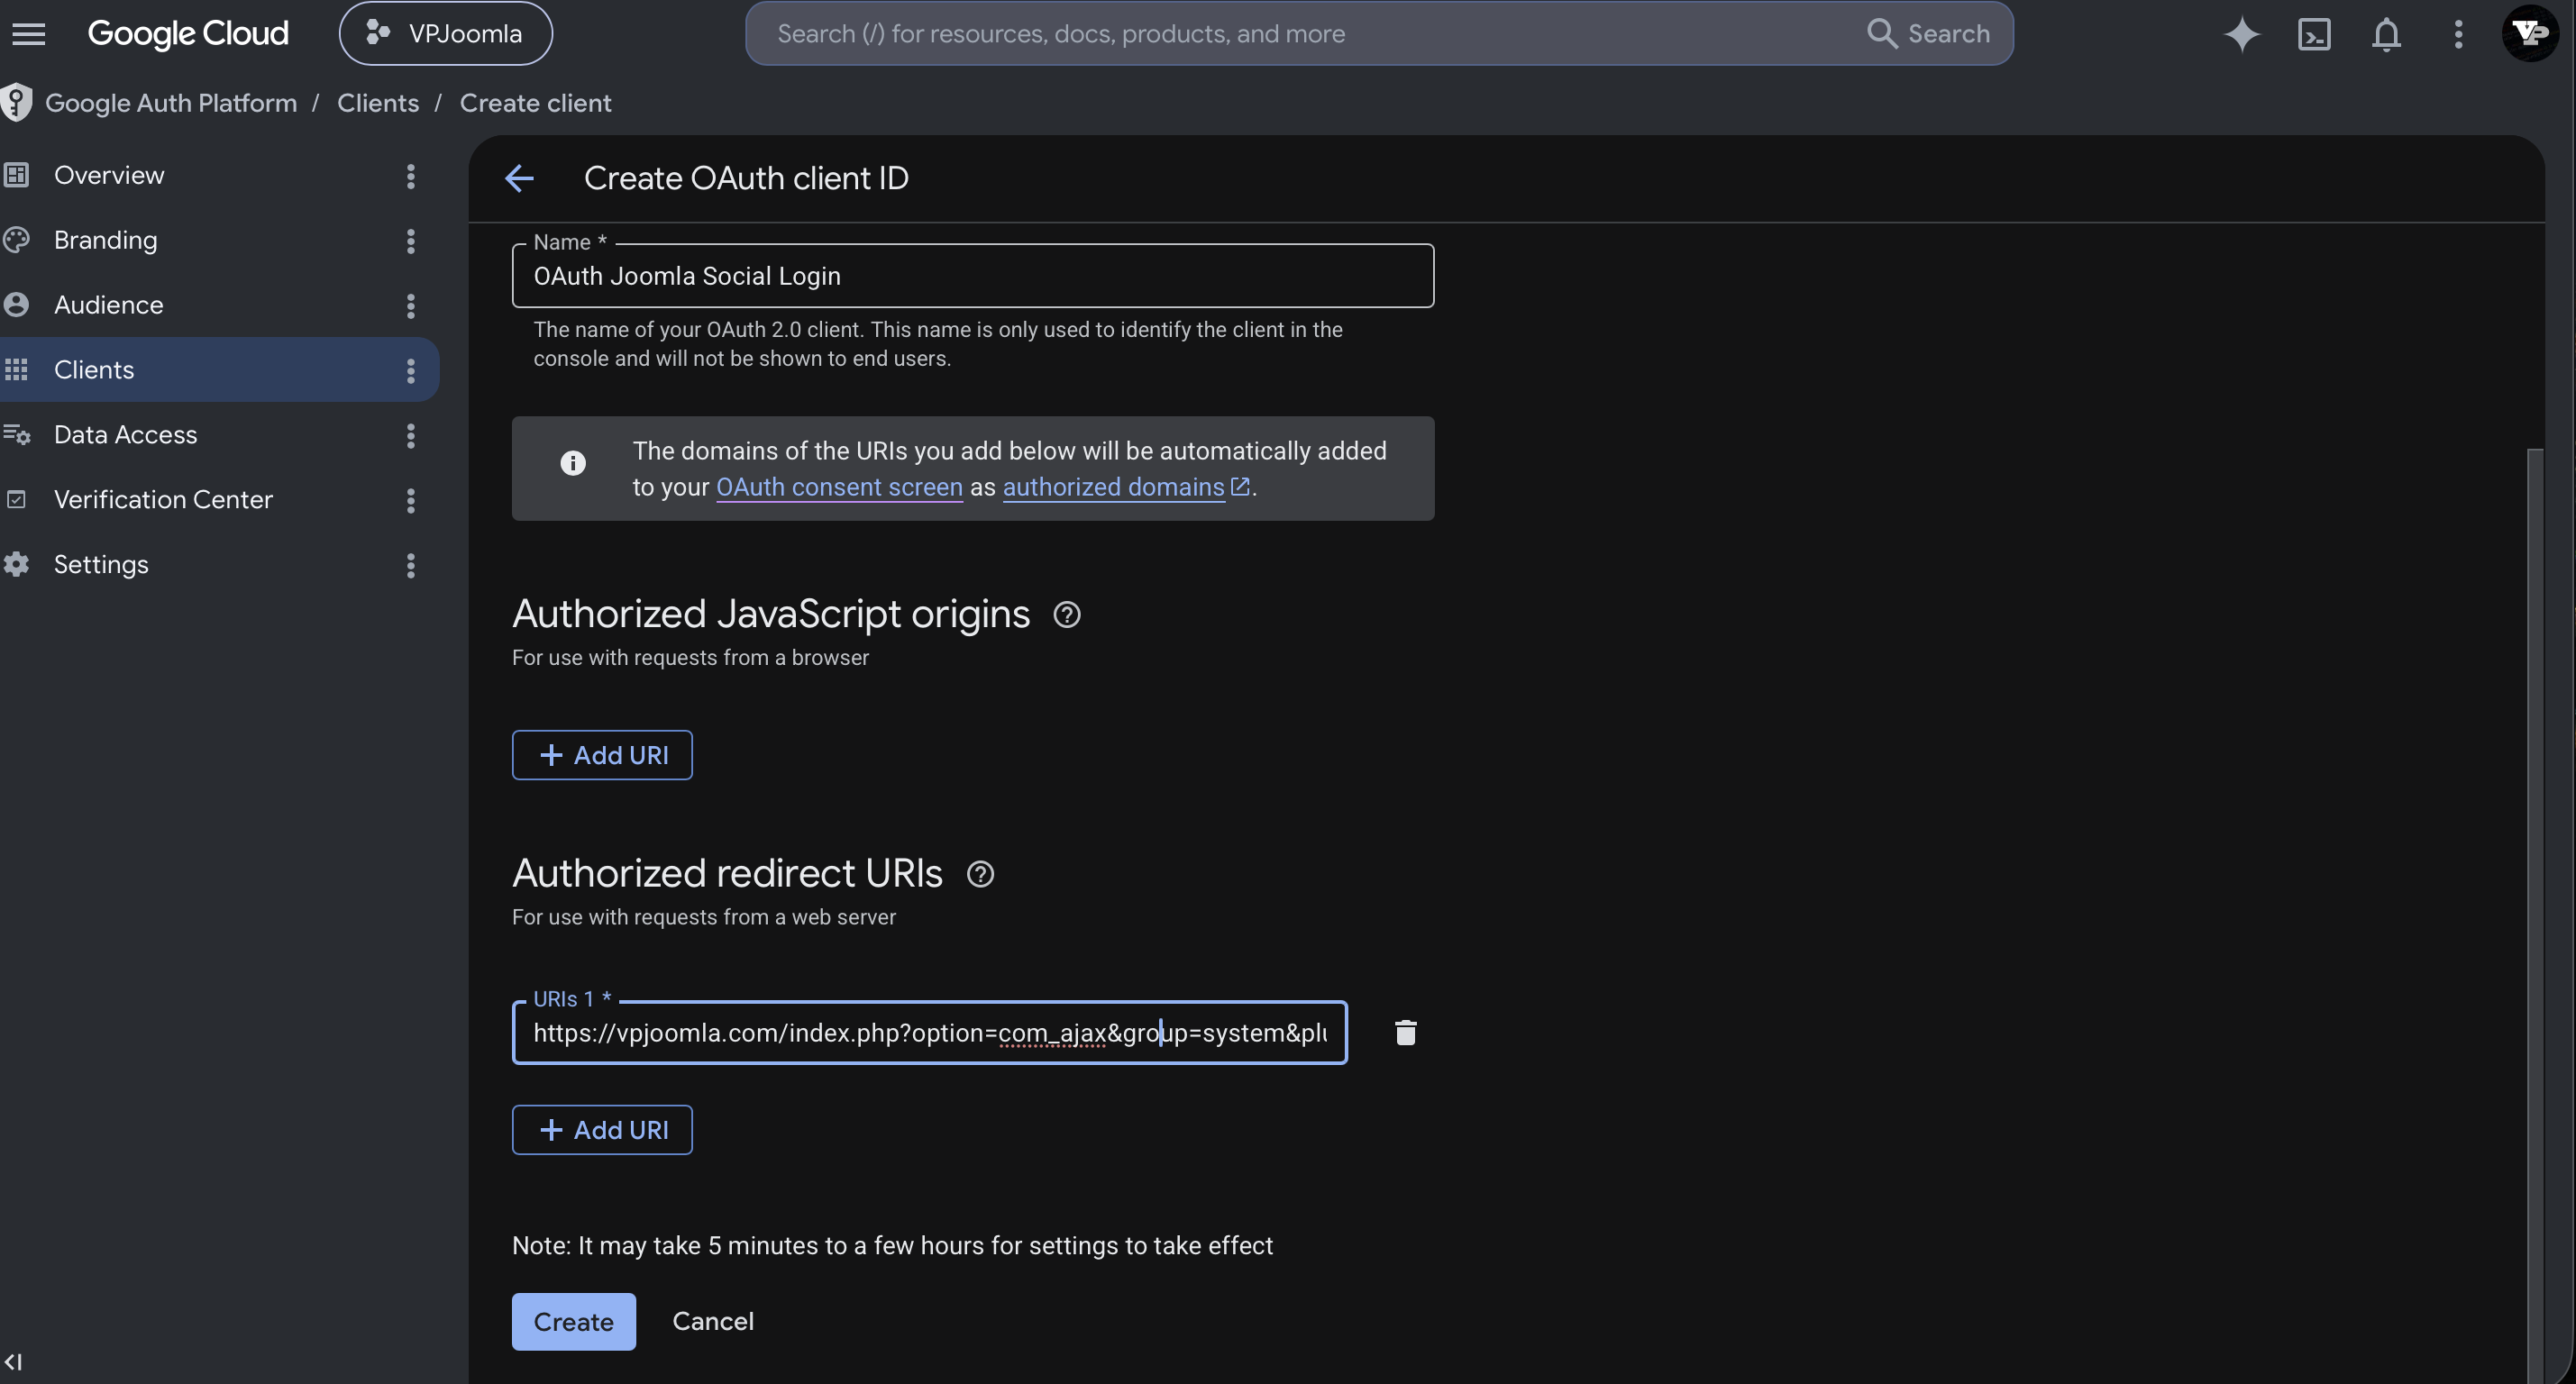Go back with the arrow icon

click(x=519, y=179)
